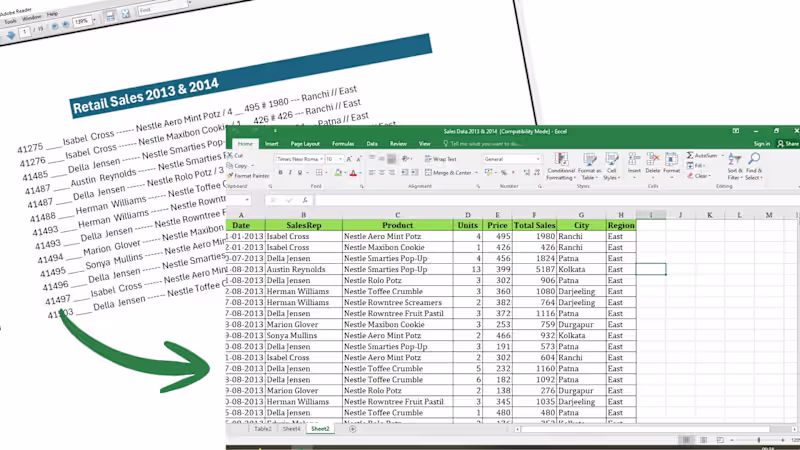Toggle Italic formatting in Excel
800x450 pixels.
pos(290,173)
